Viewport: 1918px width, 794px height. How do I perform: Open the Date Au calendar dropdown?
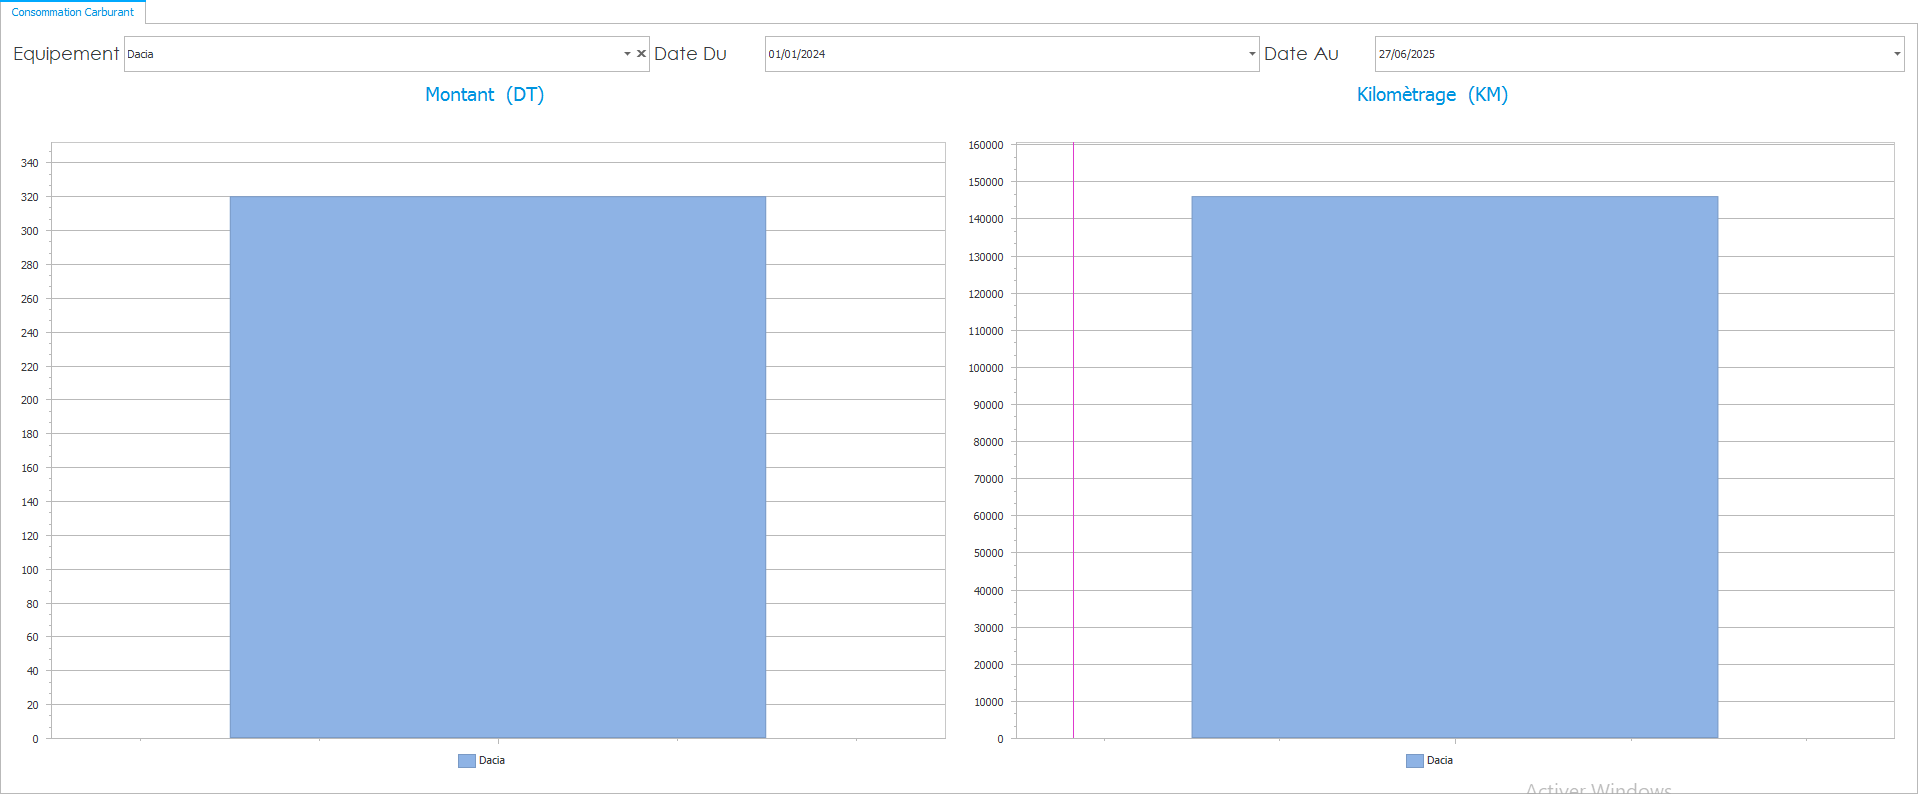(x=1896, y=54)
